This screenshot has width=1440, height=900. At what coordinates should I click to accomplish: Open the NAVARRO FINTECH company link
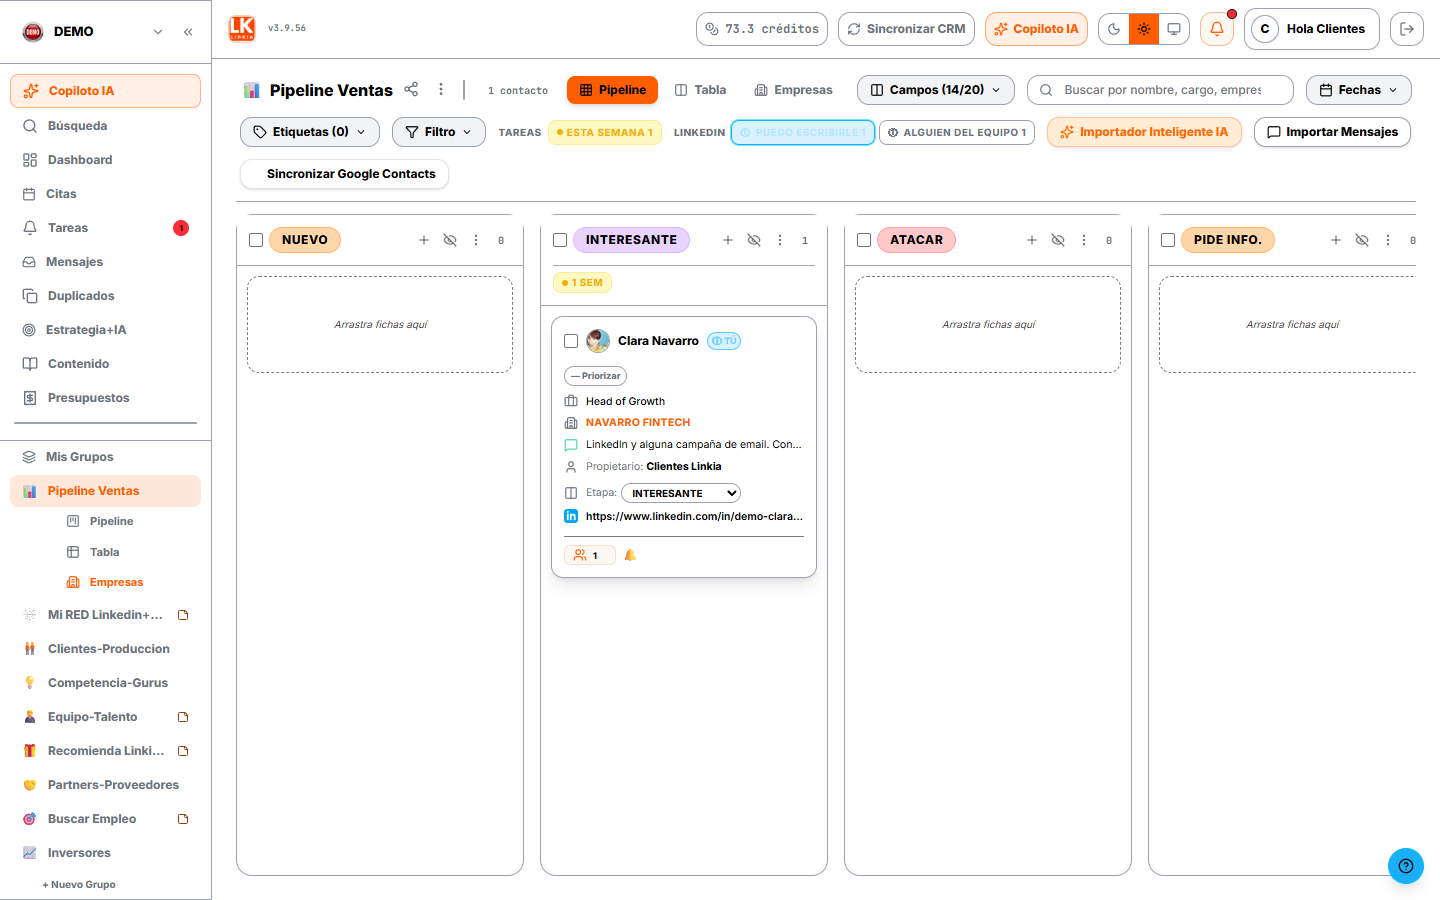(x=638, y=423)
